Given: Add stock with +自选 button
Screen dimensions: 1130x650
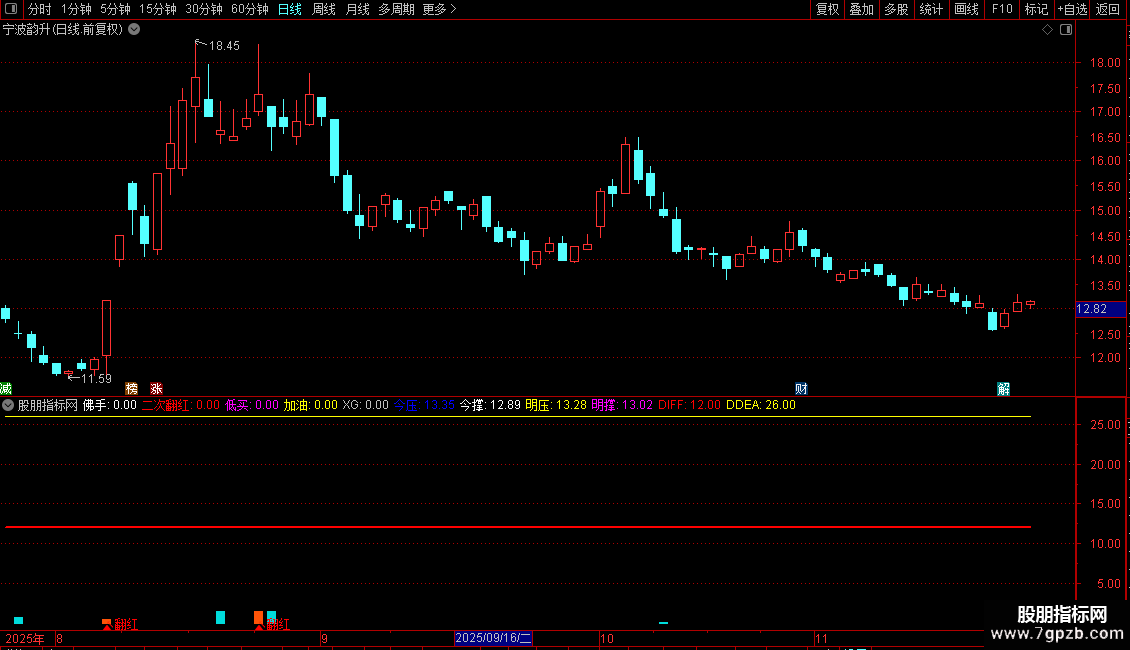Looking at the screenshot, I should (1072, 9).
